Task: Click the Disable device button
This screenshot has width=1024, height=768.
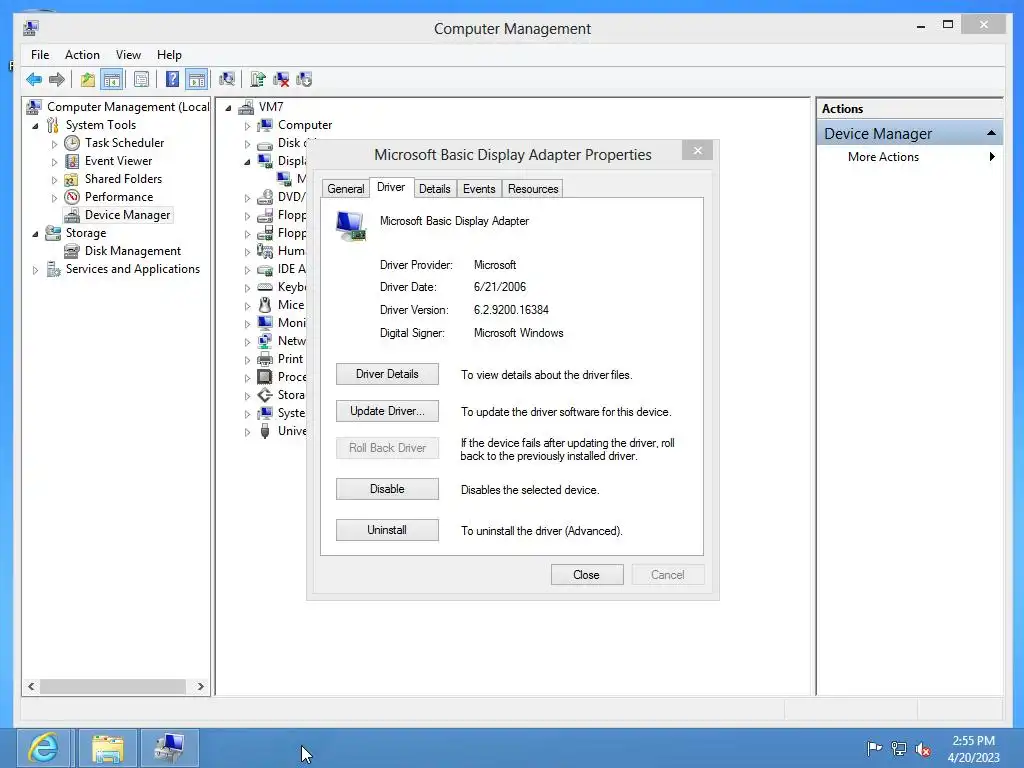Action: pyautogui.click(x=387, y=489)
